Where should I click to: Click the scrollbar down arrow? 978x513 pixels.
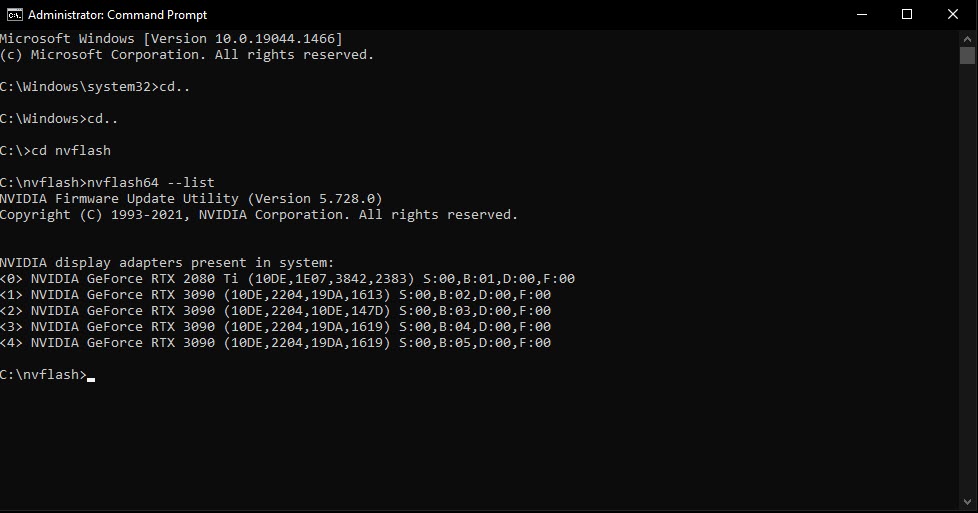click(967, 501)
